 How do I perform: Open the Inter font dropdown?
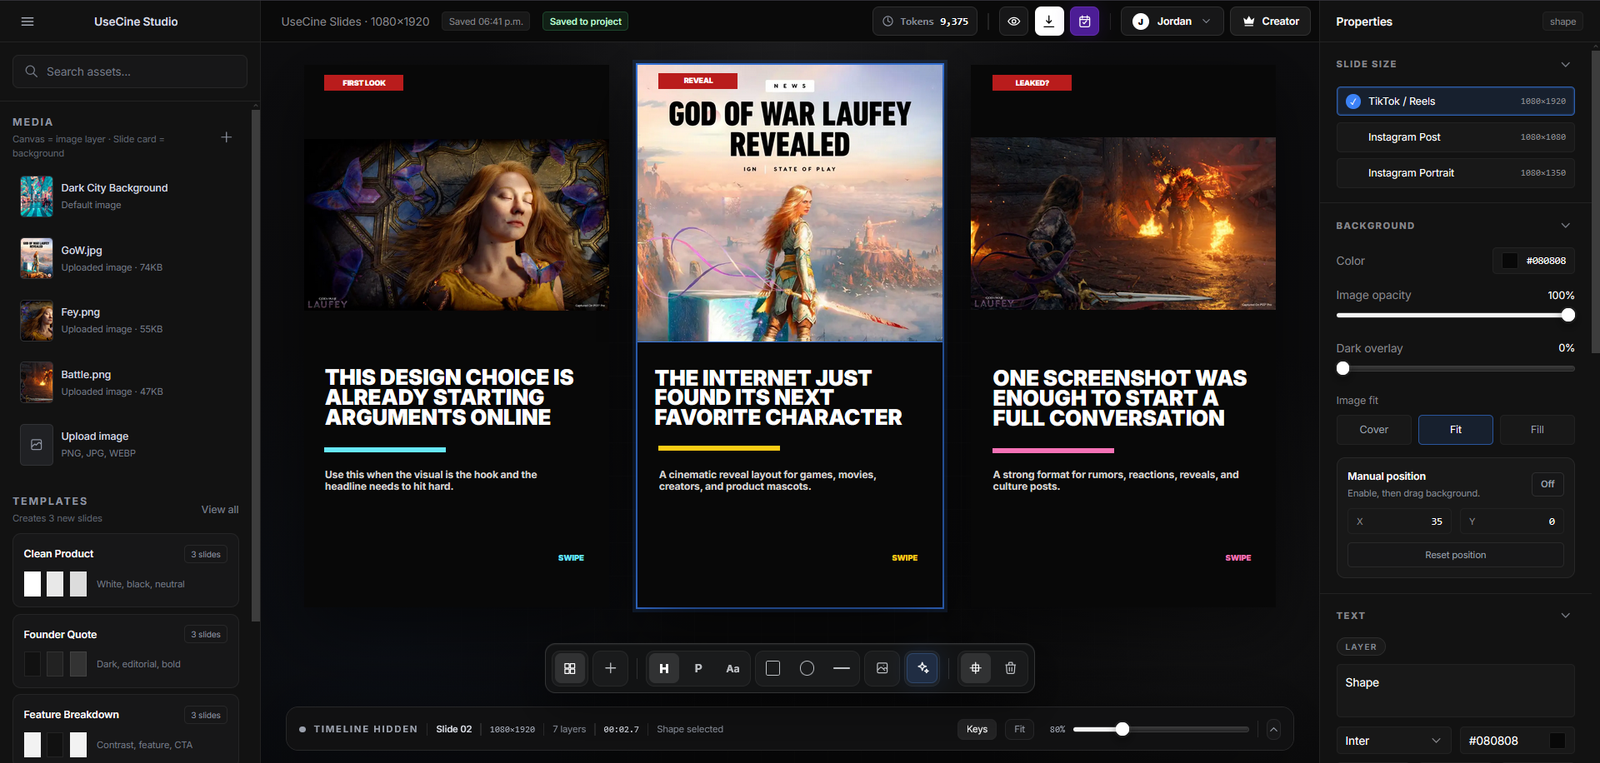point(1393,741)
